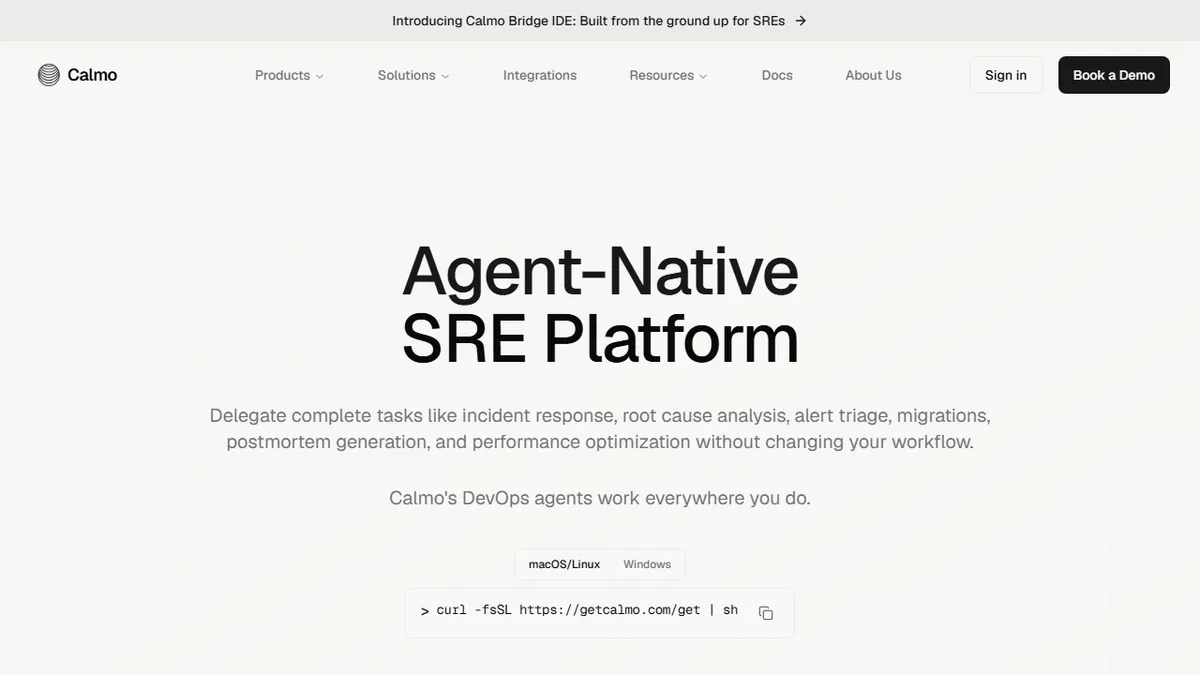
Task: Click Book a Demo
Action: pos(1114,75)
